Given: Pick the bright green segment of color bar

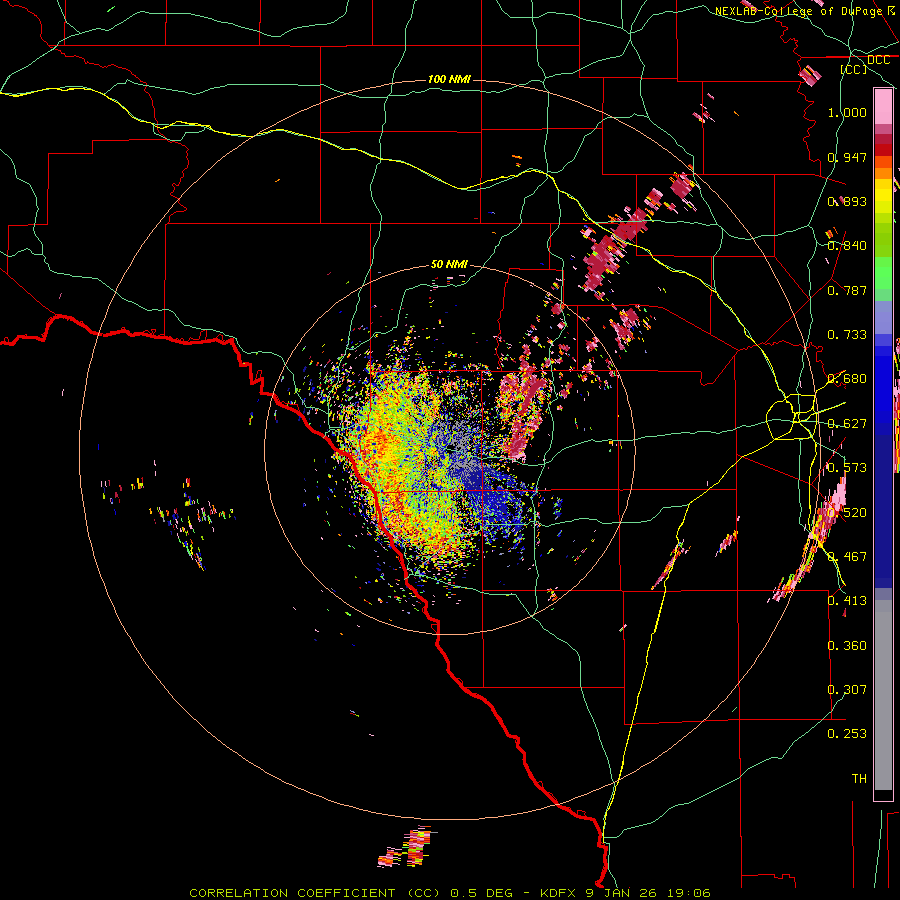Looking at the screenshot, I should (x=883, y=273).
